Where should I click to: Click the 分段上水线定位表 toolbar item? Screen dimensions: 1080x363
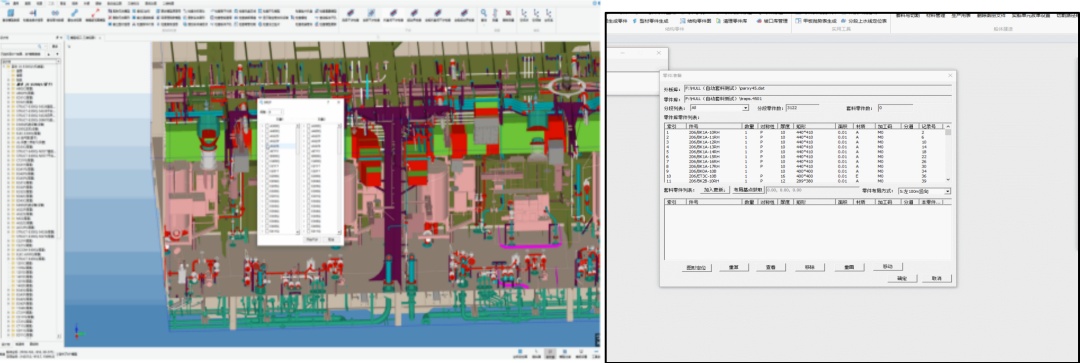(x=864, y=21)
